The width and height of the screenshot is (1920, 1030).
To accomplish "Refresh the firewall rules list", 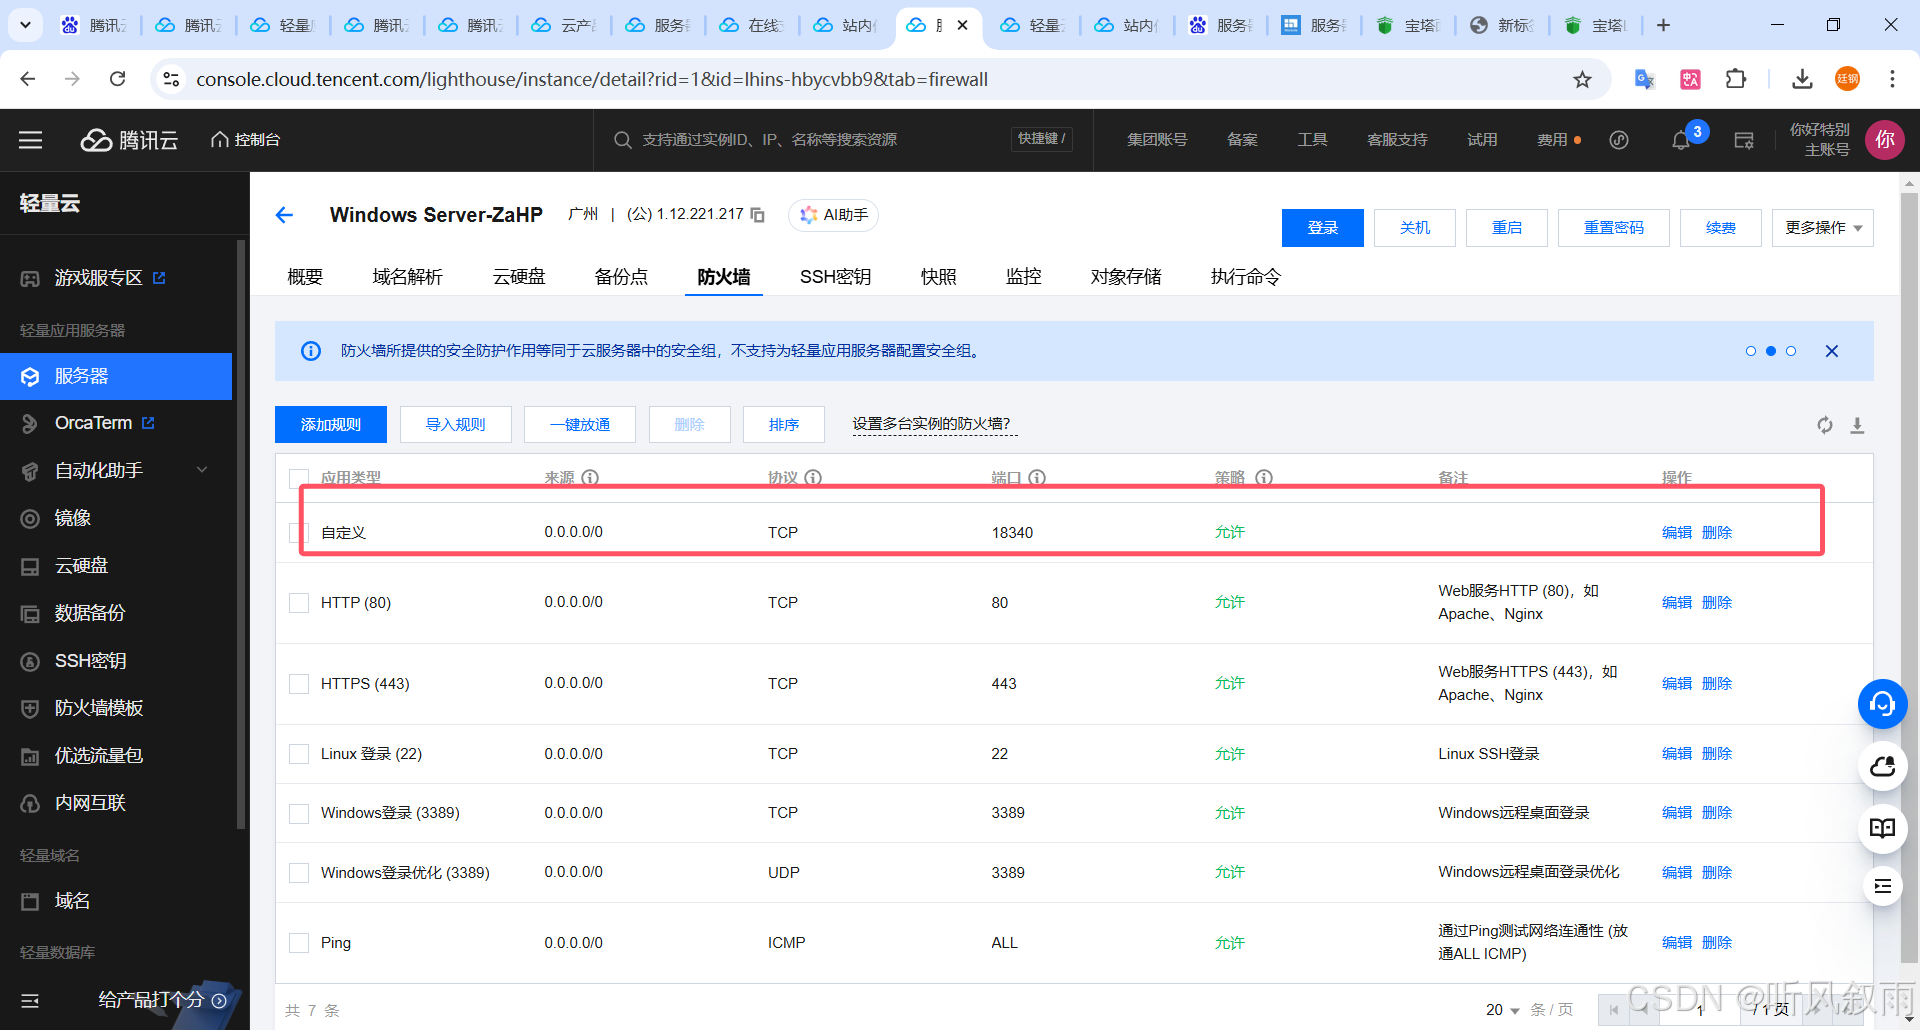I will pos(1825,425).
